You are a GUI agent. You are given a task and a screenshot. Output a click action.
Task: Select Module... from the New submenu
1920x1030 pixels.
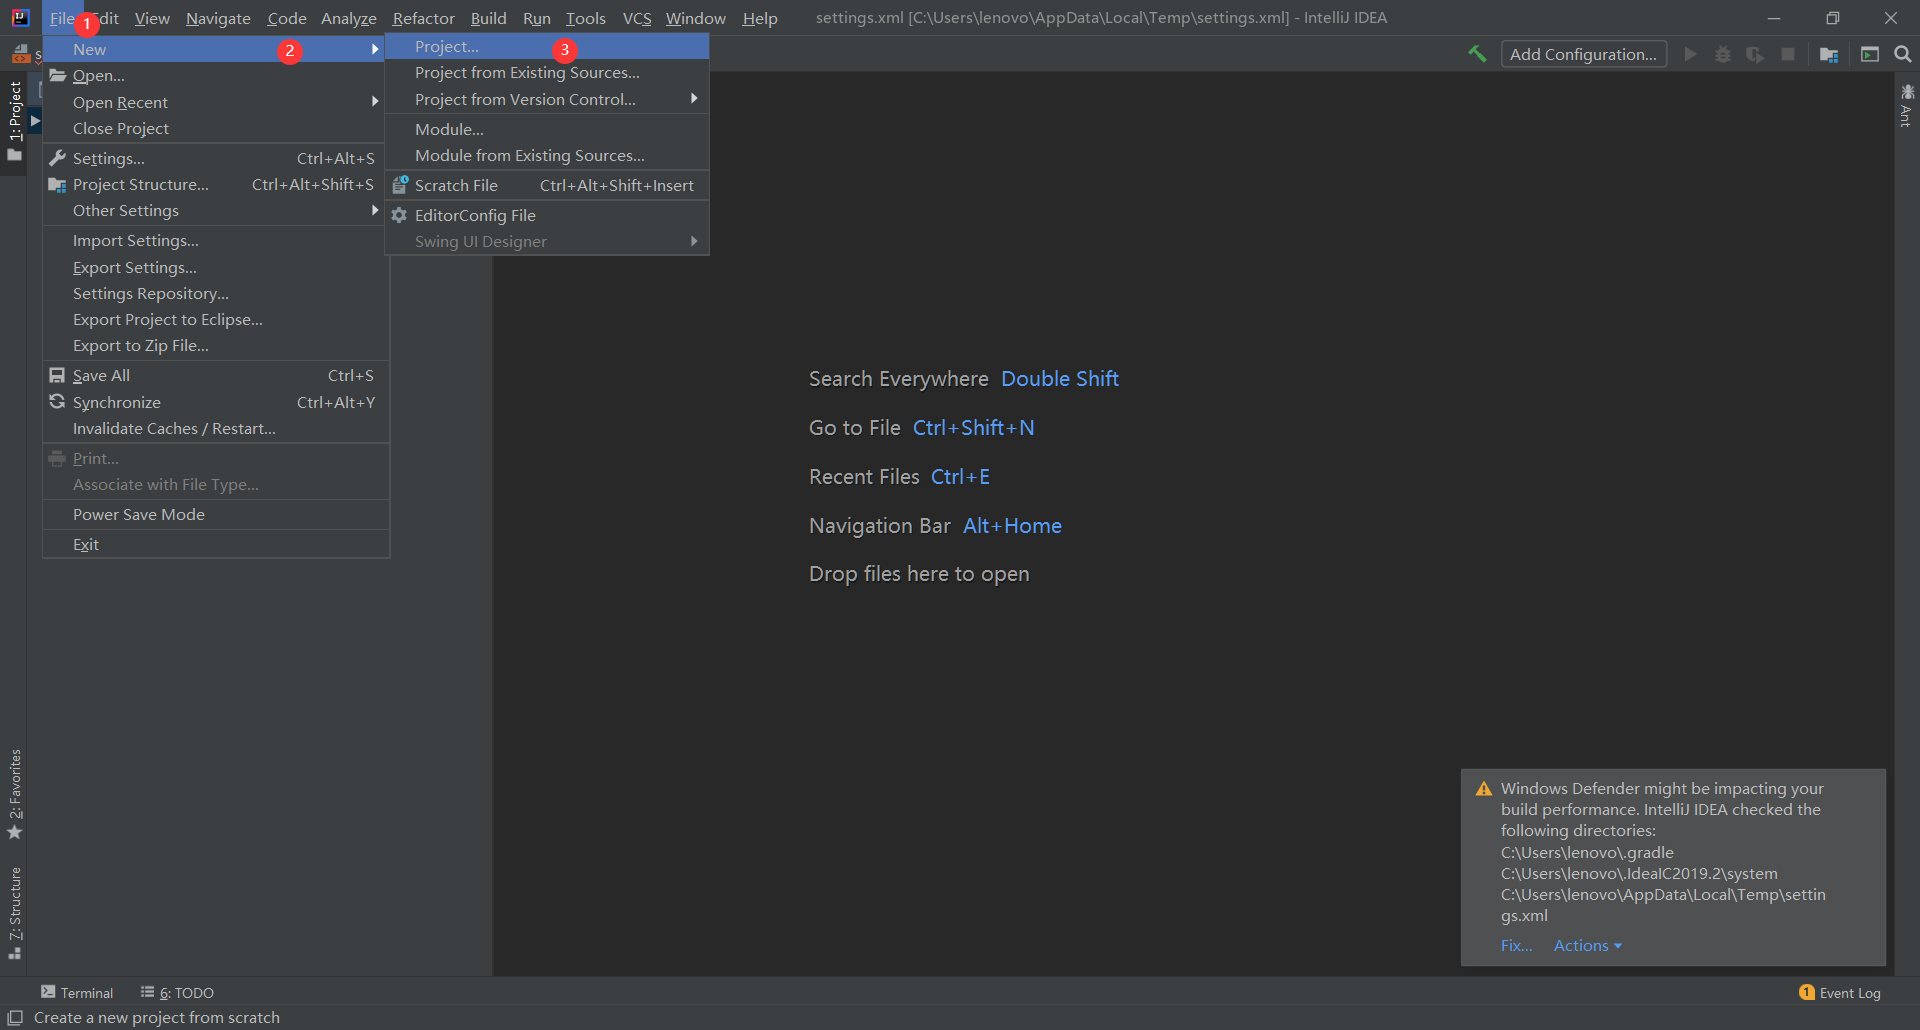pyautogui.click(x=547, y=130)
